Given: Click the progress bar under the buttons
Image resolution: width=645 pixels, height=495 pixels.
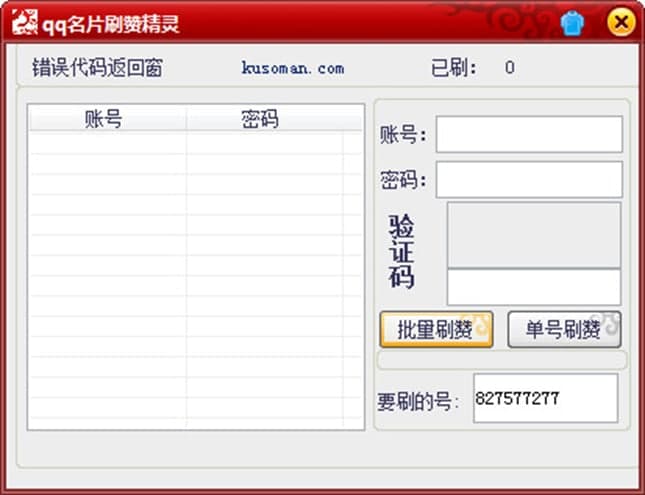Looking at the screenshot, I should (502, 360).
